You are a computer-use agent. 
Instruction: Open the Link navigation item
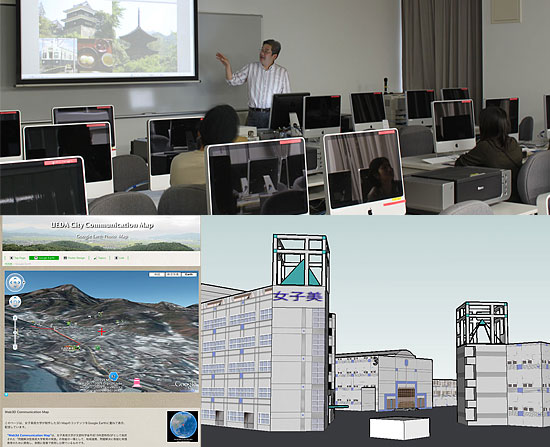(x=120, y=258)
